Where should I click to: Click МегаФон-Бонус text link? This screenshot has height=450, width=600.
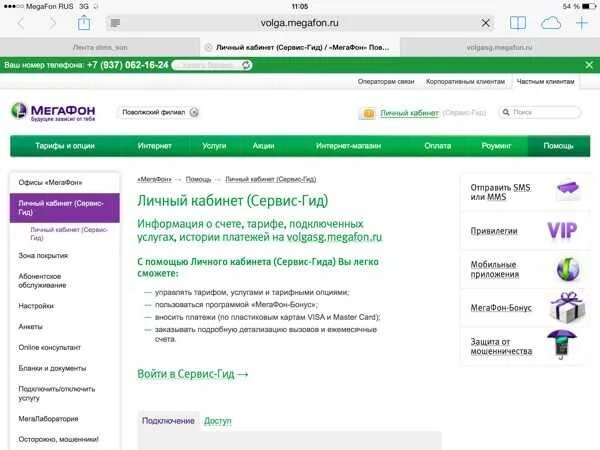coord(501,308)
